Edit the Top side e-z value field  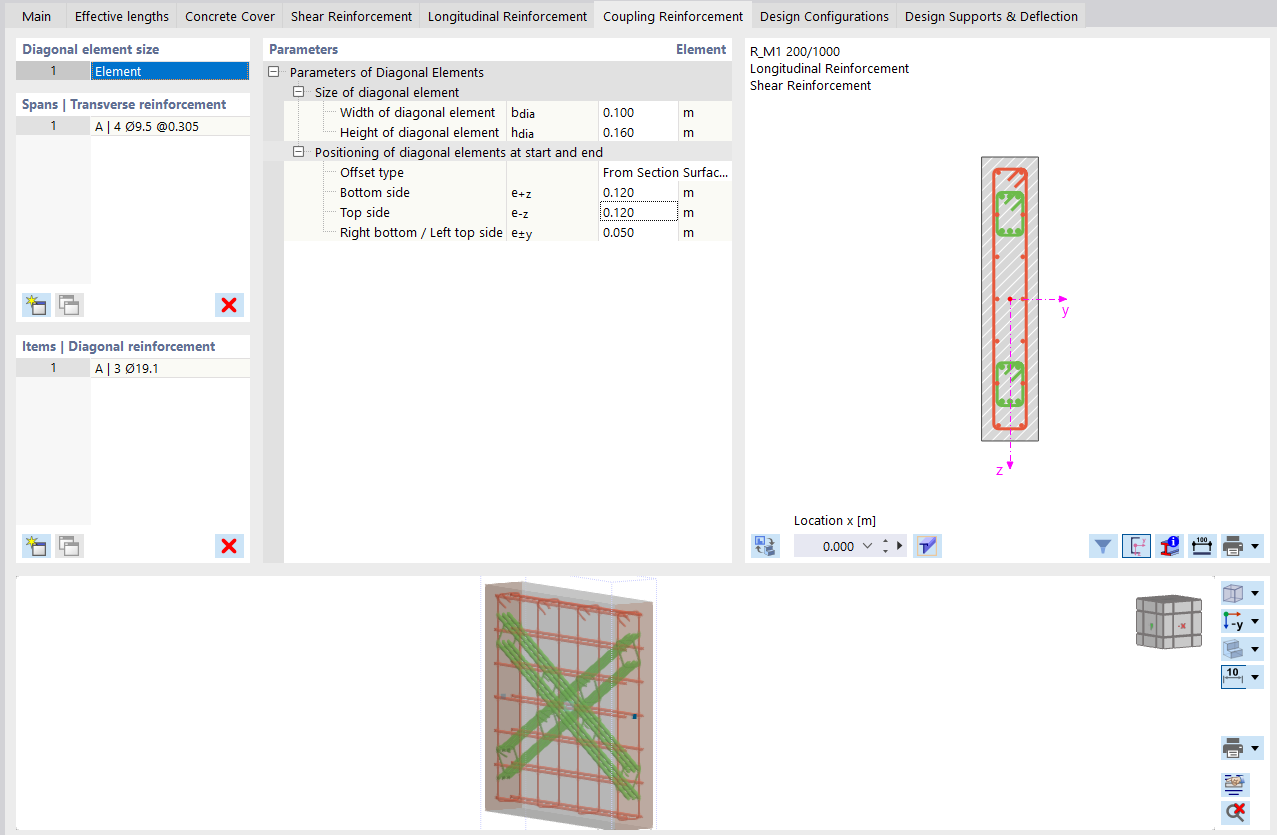click(x=637, y=211)
